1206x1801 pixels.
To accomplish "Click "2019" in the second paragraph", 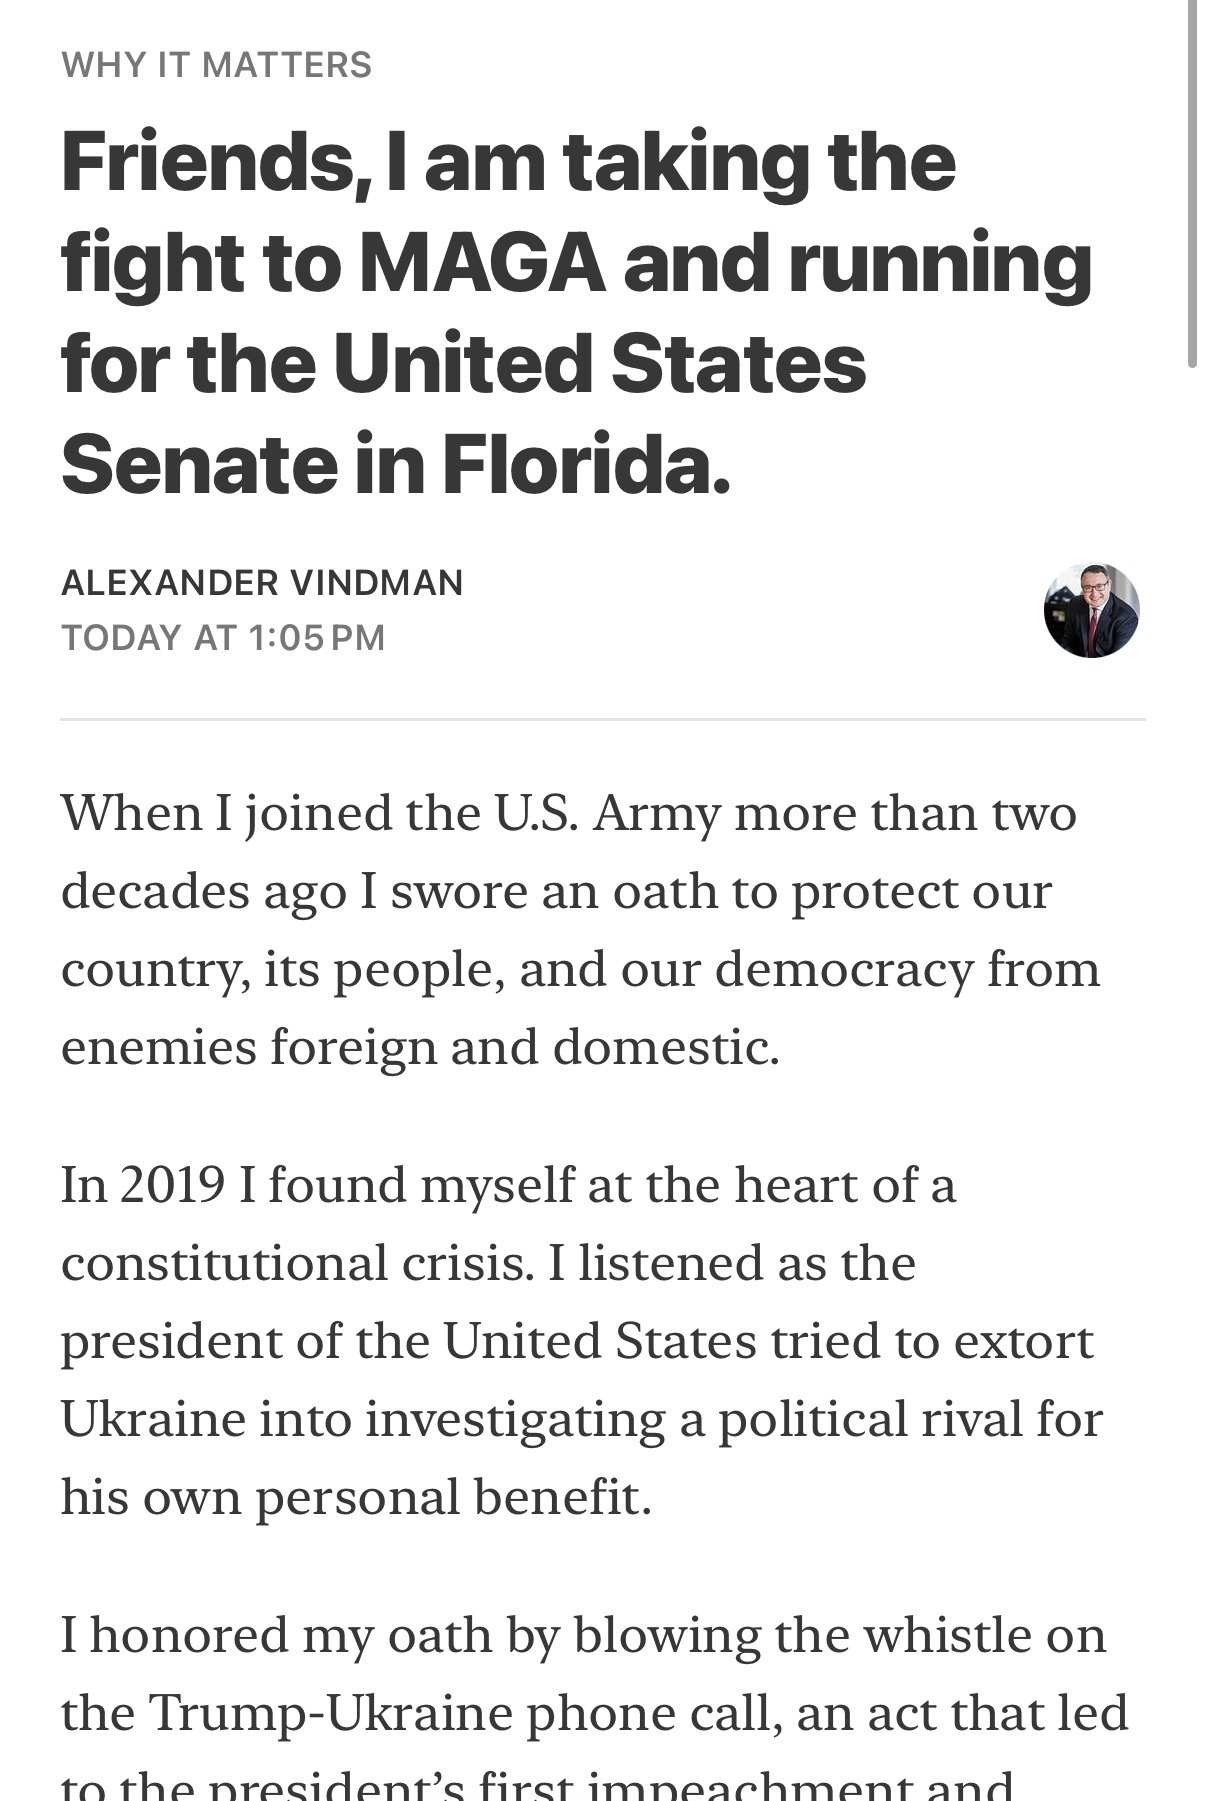I will (172, 1185).
